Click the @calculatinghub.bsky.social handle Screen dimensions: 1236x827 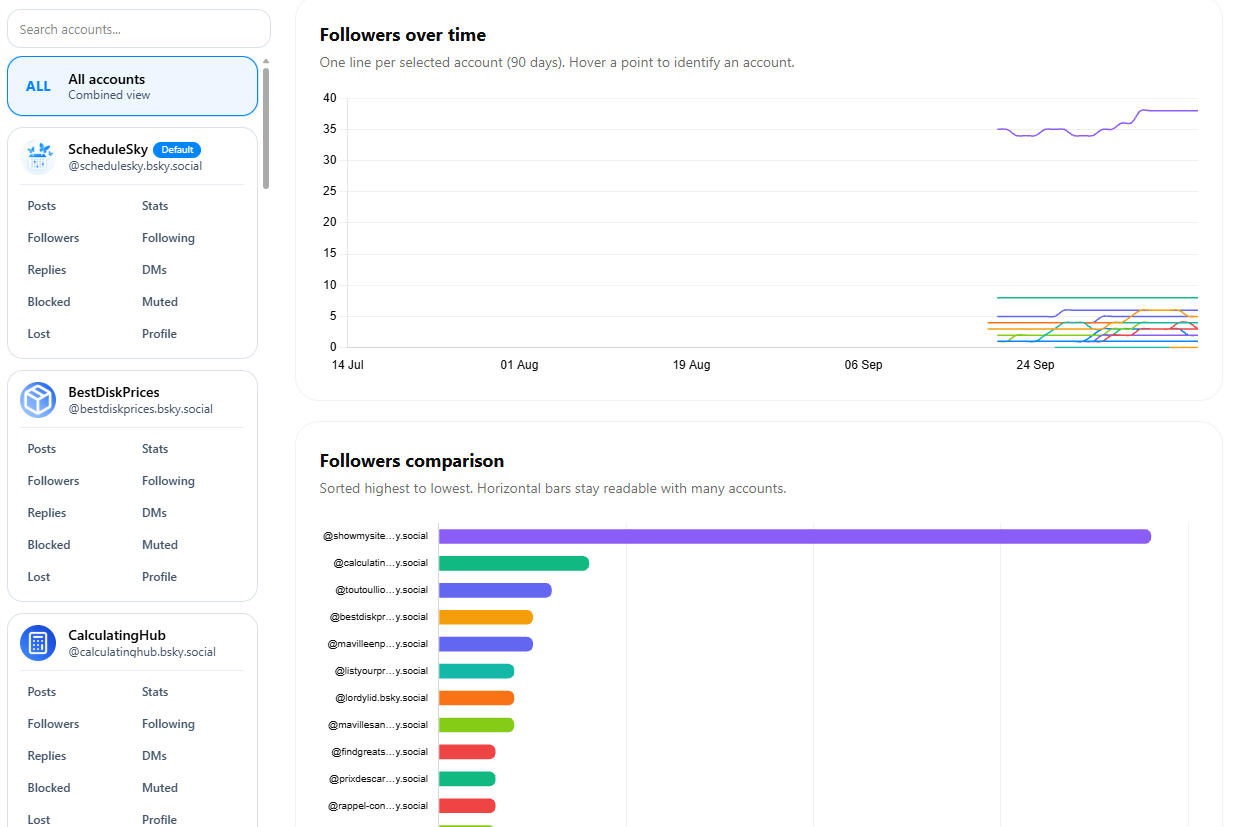point(142,652)
